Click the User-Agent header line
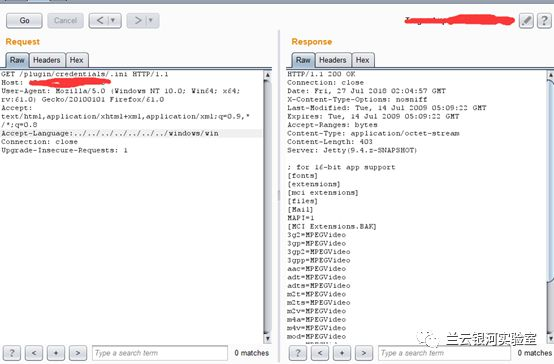The width and height of the screenshot is (554, 364). point(120,95)
